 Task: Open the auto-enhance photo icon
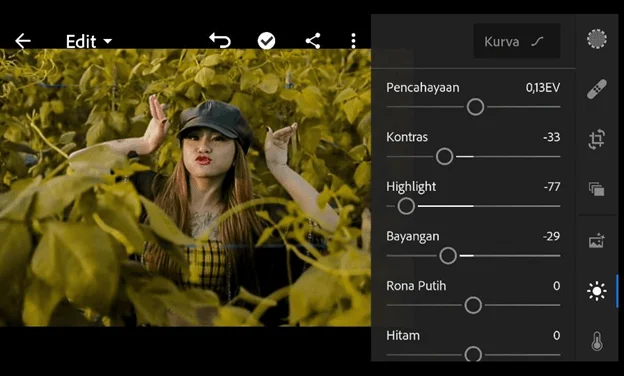click(x=597, y=241)
